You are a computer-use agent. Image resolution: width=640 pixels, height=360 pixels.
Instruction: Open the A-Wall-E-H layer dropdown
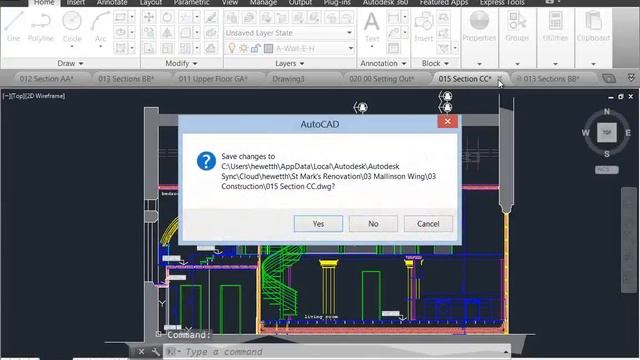(313, 49)
